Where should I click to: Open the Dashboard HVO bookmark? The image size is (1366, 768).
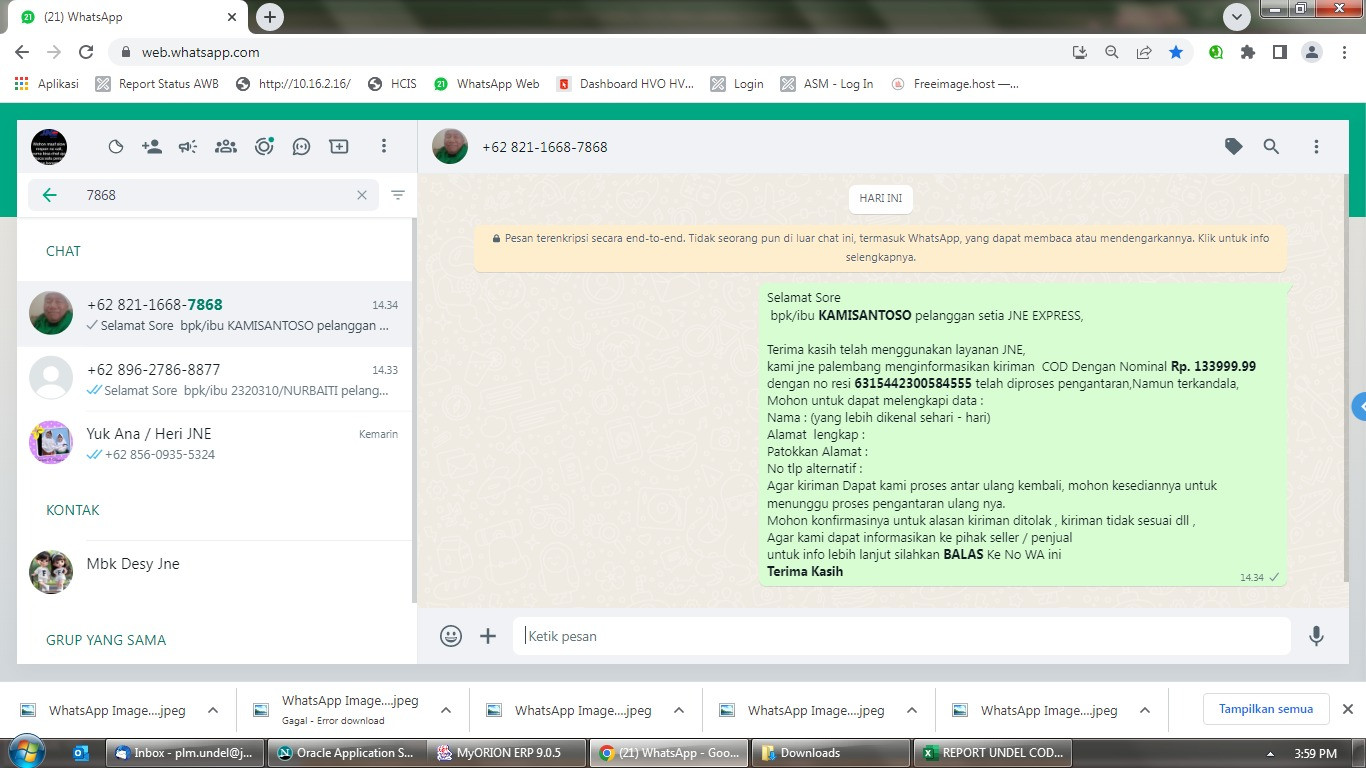625,84
